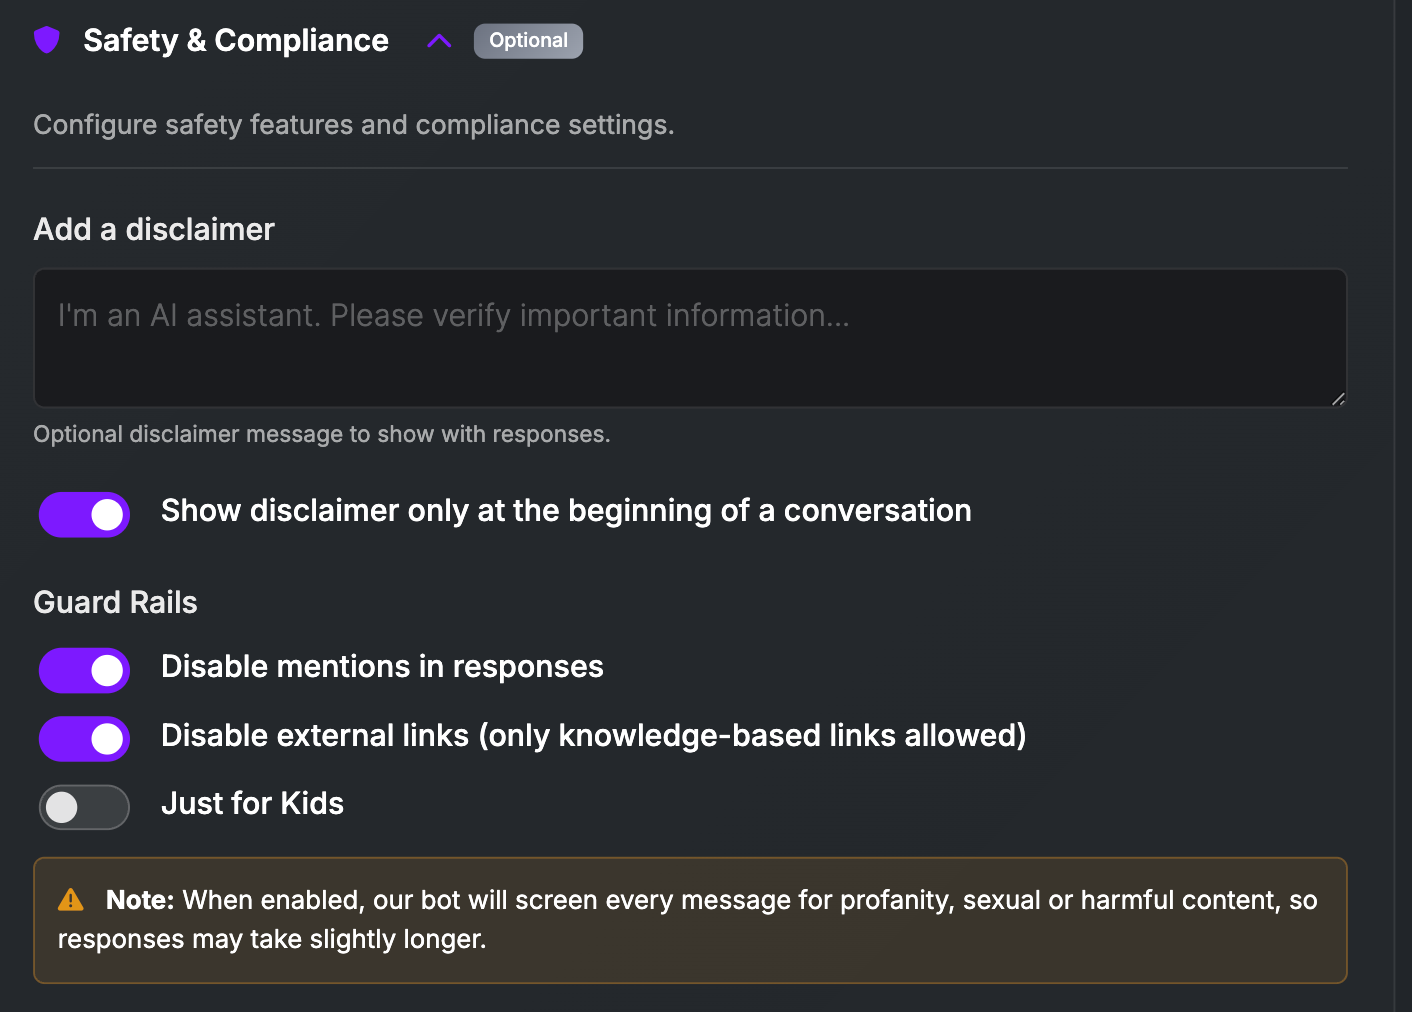Viewport: 1412px width, 1012px height.
Task: Click the "Just for Kids" label text
Action: [252, 804]
